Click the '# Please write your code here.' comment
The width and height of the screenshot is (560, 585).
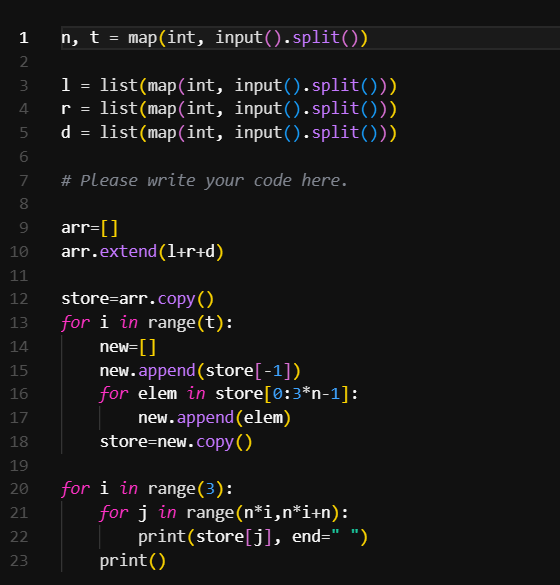[204, 181]
